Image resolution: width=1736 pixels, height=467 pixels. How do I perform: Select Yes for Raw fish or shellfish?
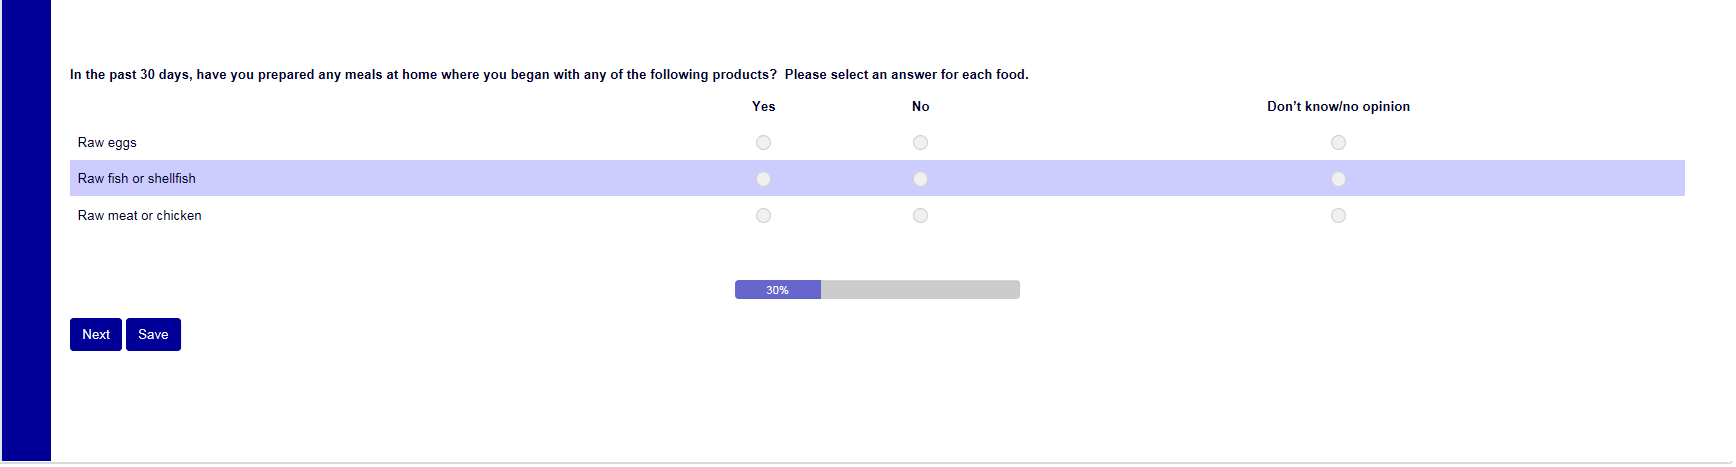coord(763,179)
